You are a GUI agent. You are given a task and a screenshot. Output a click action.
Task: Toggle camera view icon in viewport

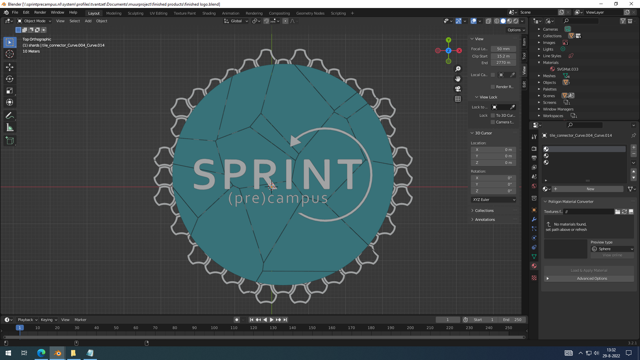(x=458, y=89)
